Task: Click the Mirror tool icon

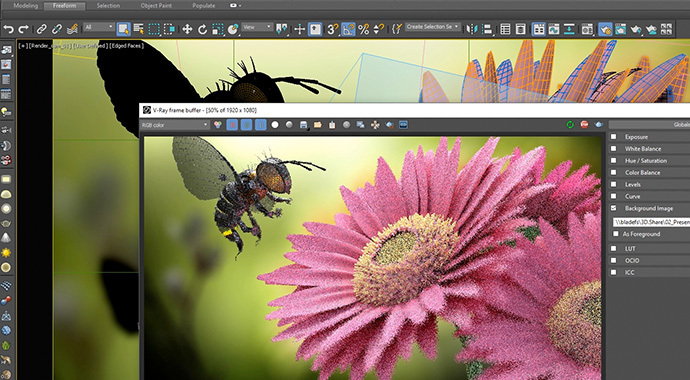Action: (472, 29)
